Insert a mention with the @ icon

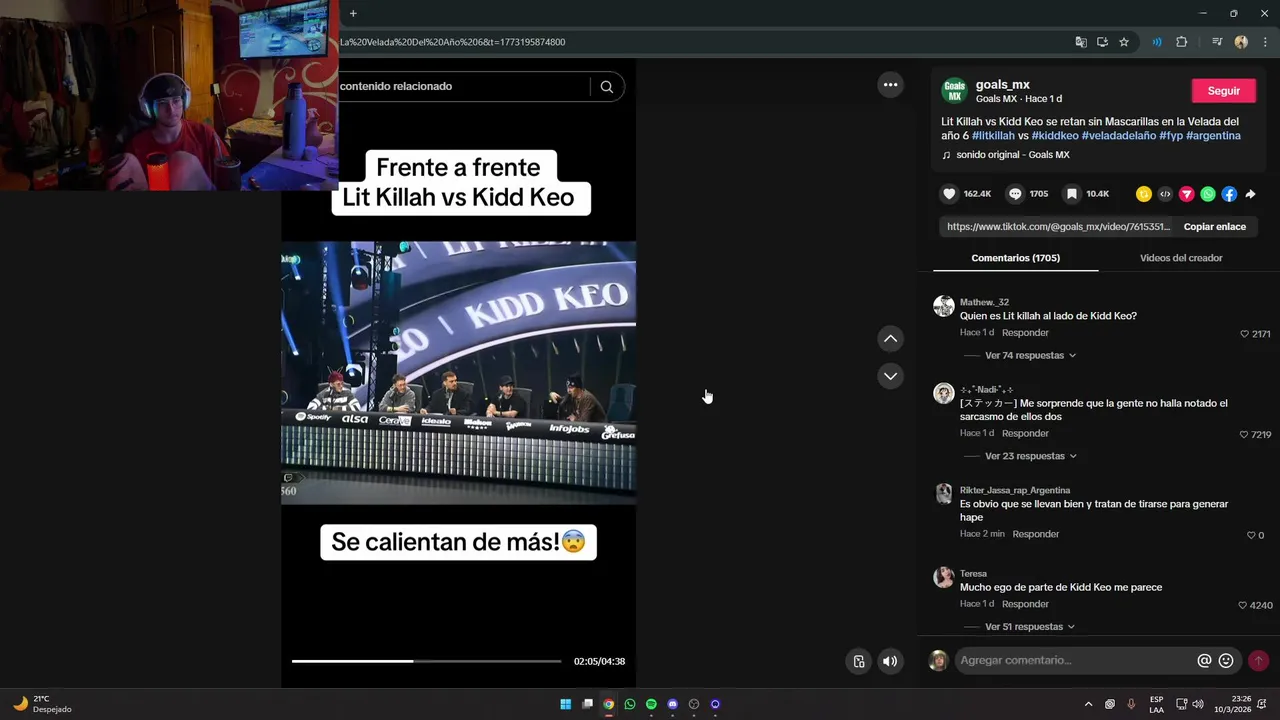(1204, 661)
